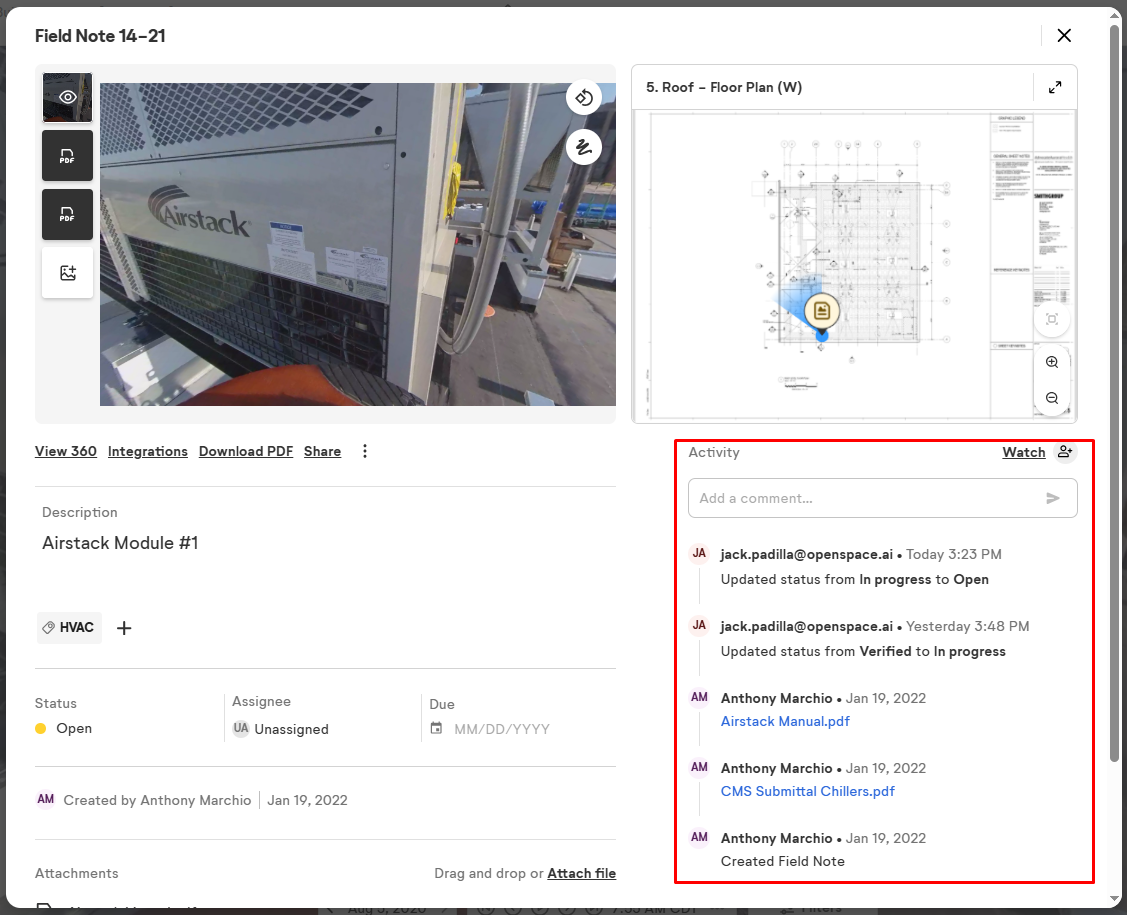Open the annotation drawing tool on the photo
1127x915 pixels.
tap(584, 146)
